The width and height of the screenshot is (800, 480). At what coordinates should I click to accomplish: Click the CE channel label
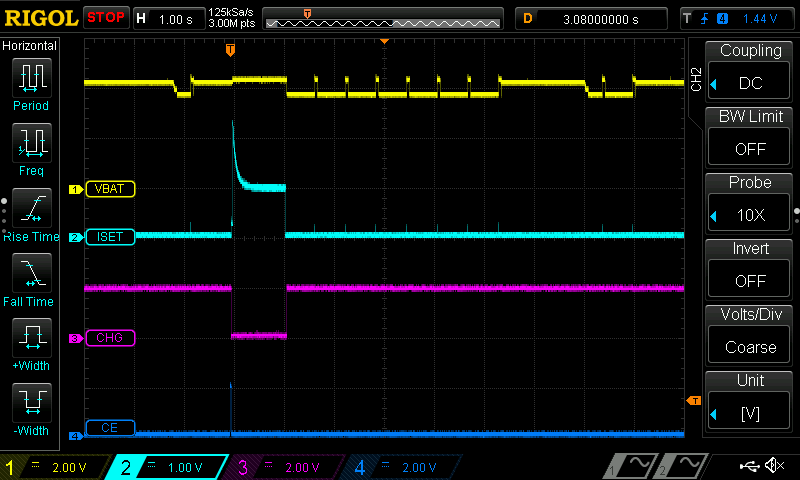[x=110, y=427]
